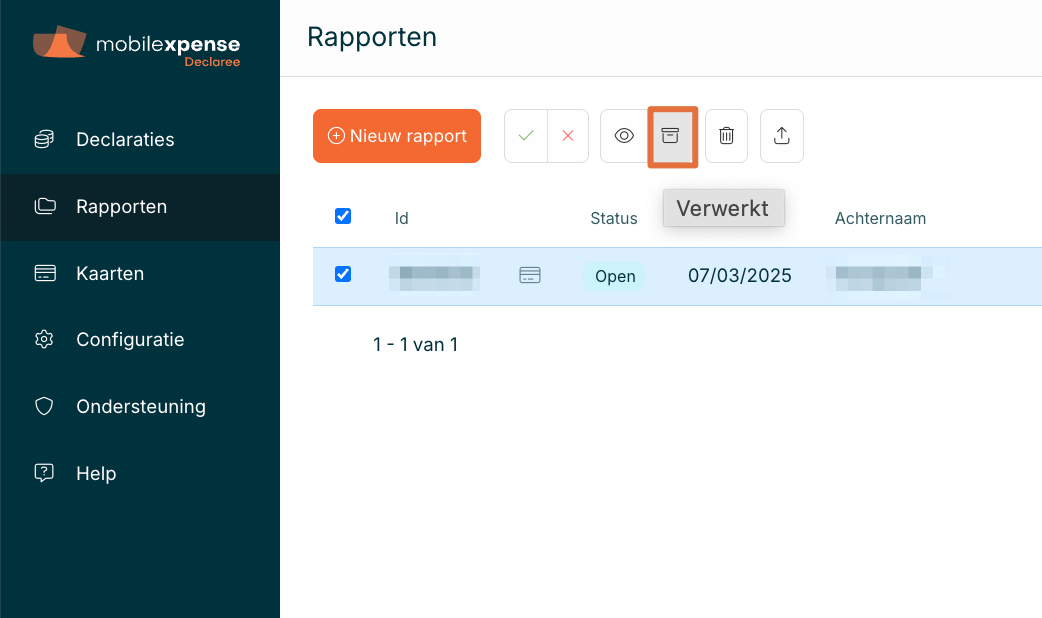Open Ondersteuning in the sidebar
Image resolution: width=1042 pixels, height=618 pixels.
coord(140,407)
